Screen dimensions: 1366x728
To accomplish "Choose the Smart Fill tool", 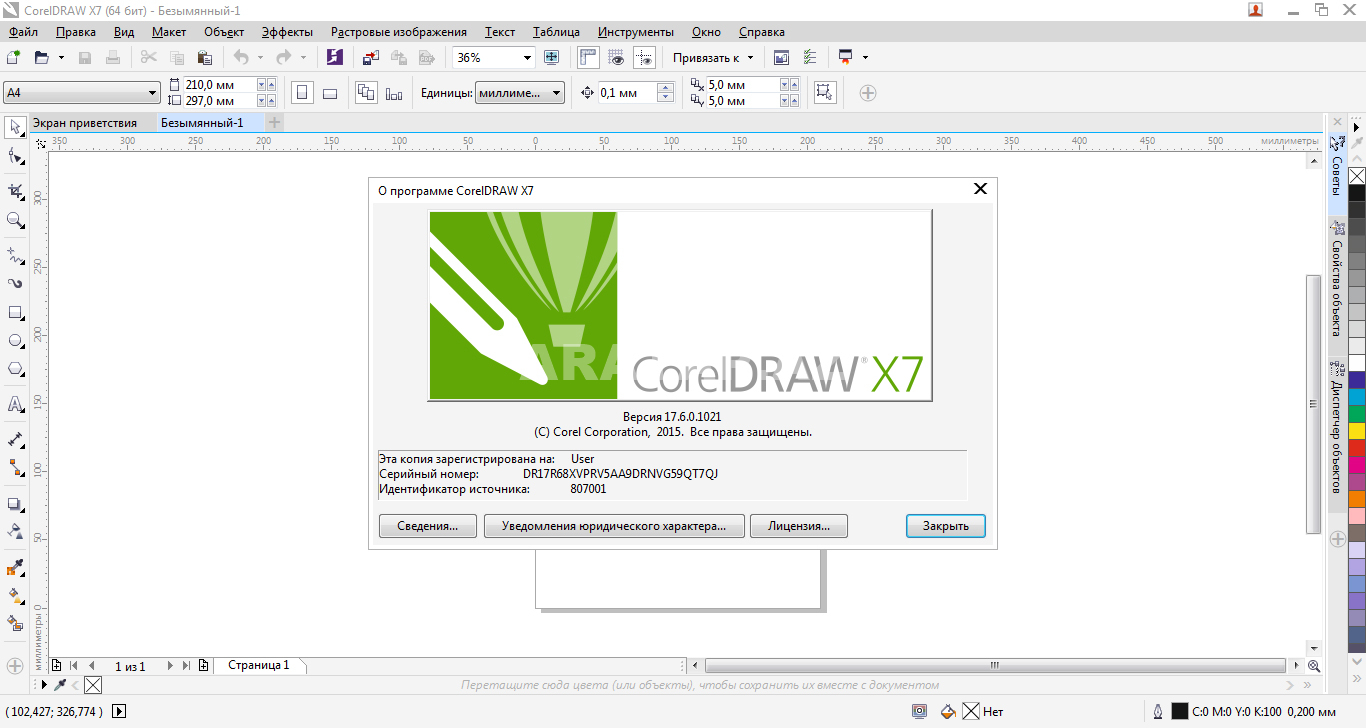I will pyautogui.click(x=15, y=623).
